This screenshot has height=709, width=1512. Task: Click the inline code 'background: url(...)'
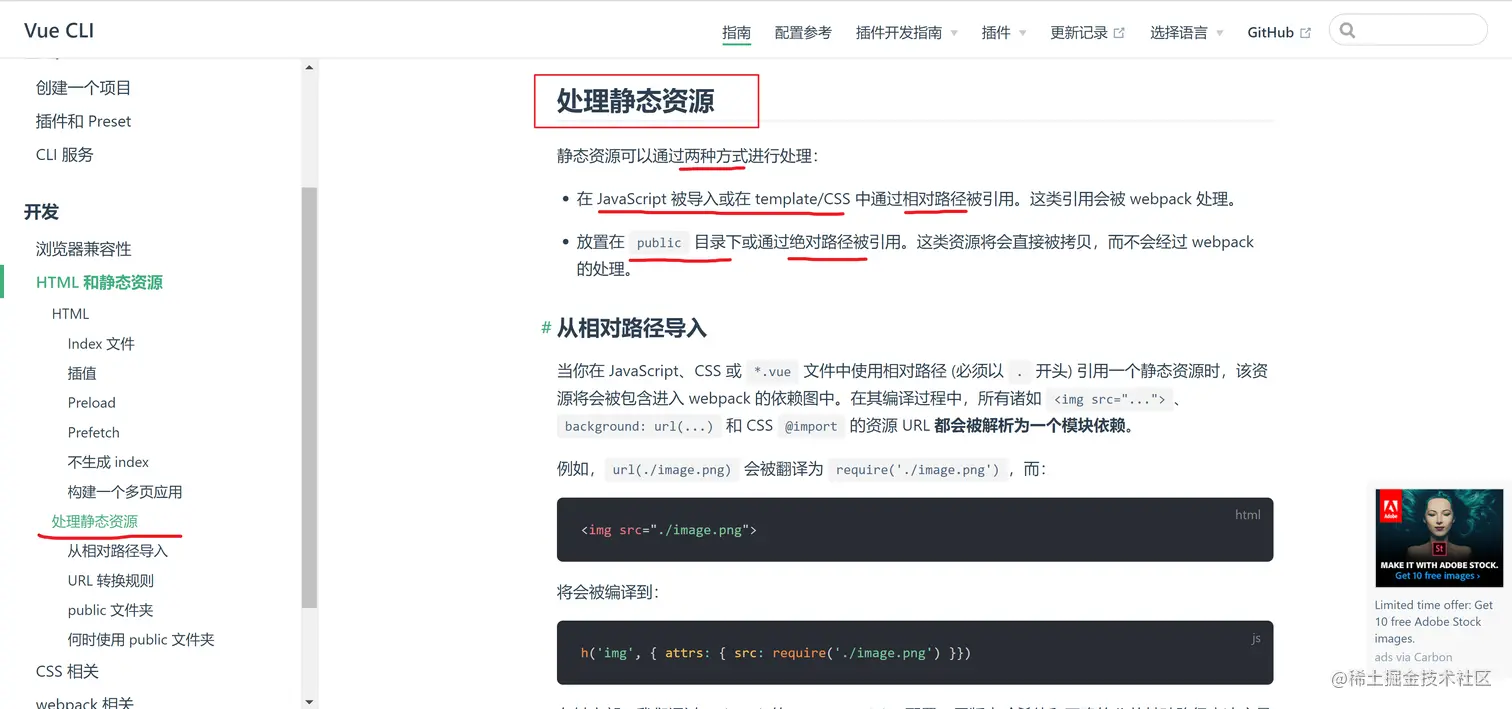click(639, 427)
